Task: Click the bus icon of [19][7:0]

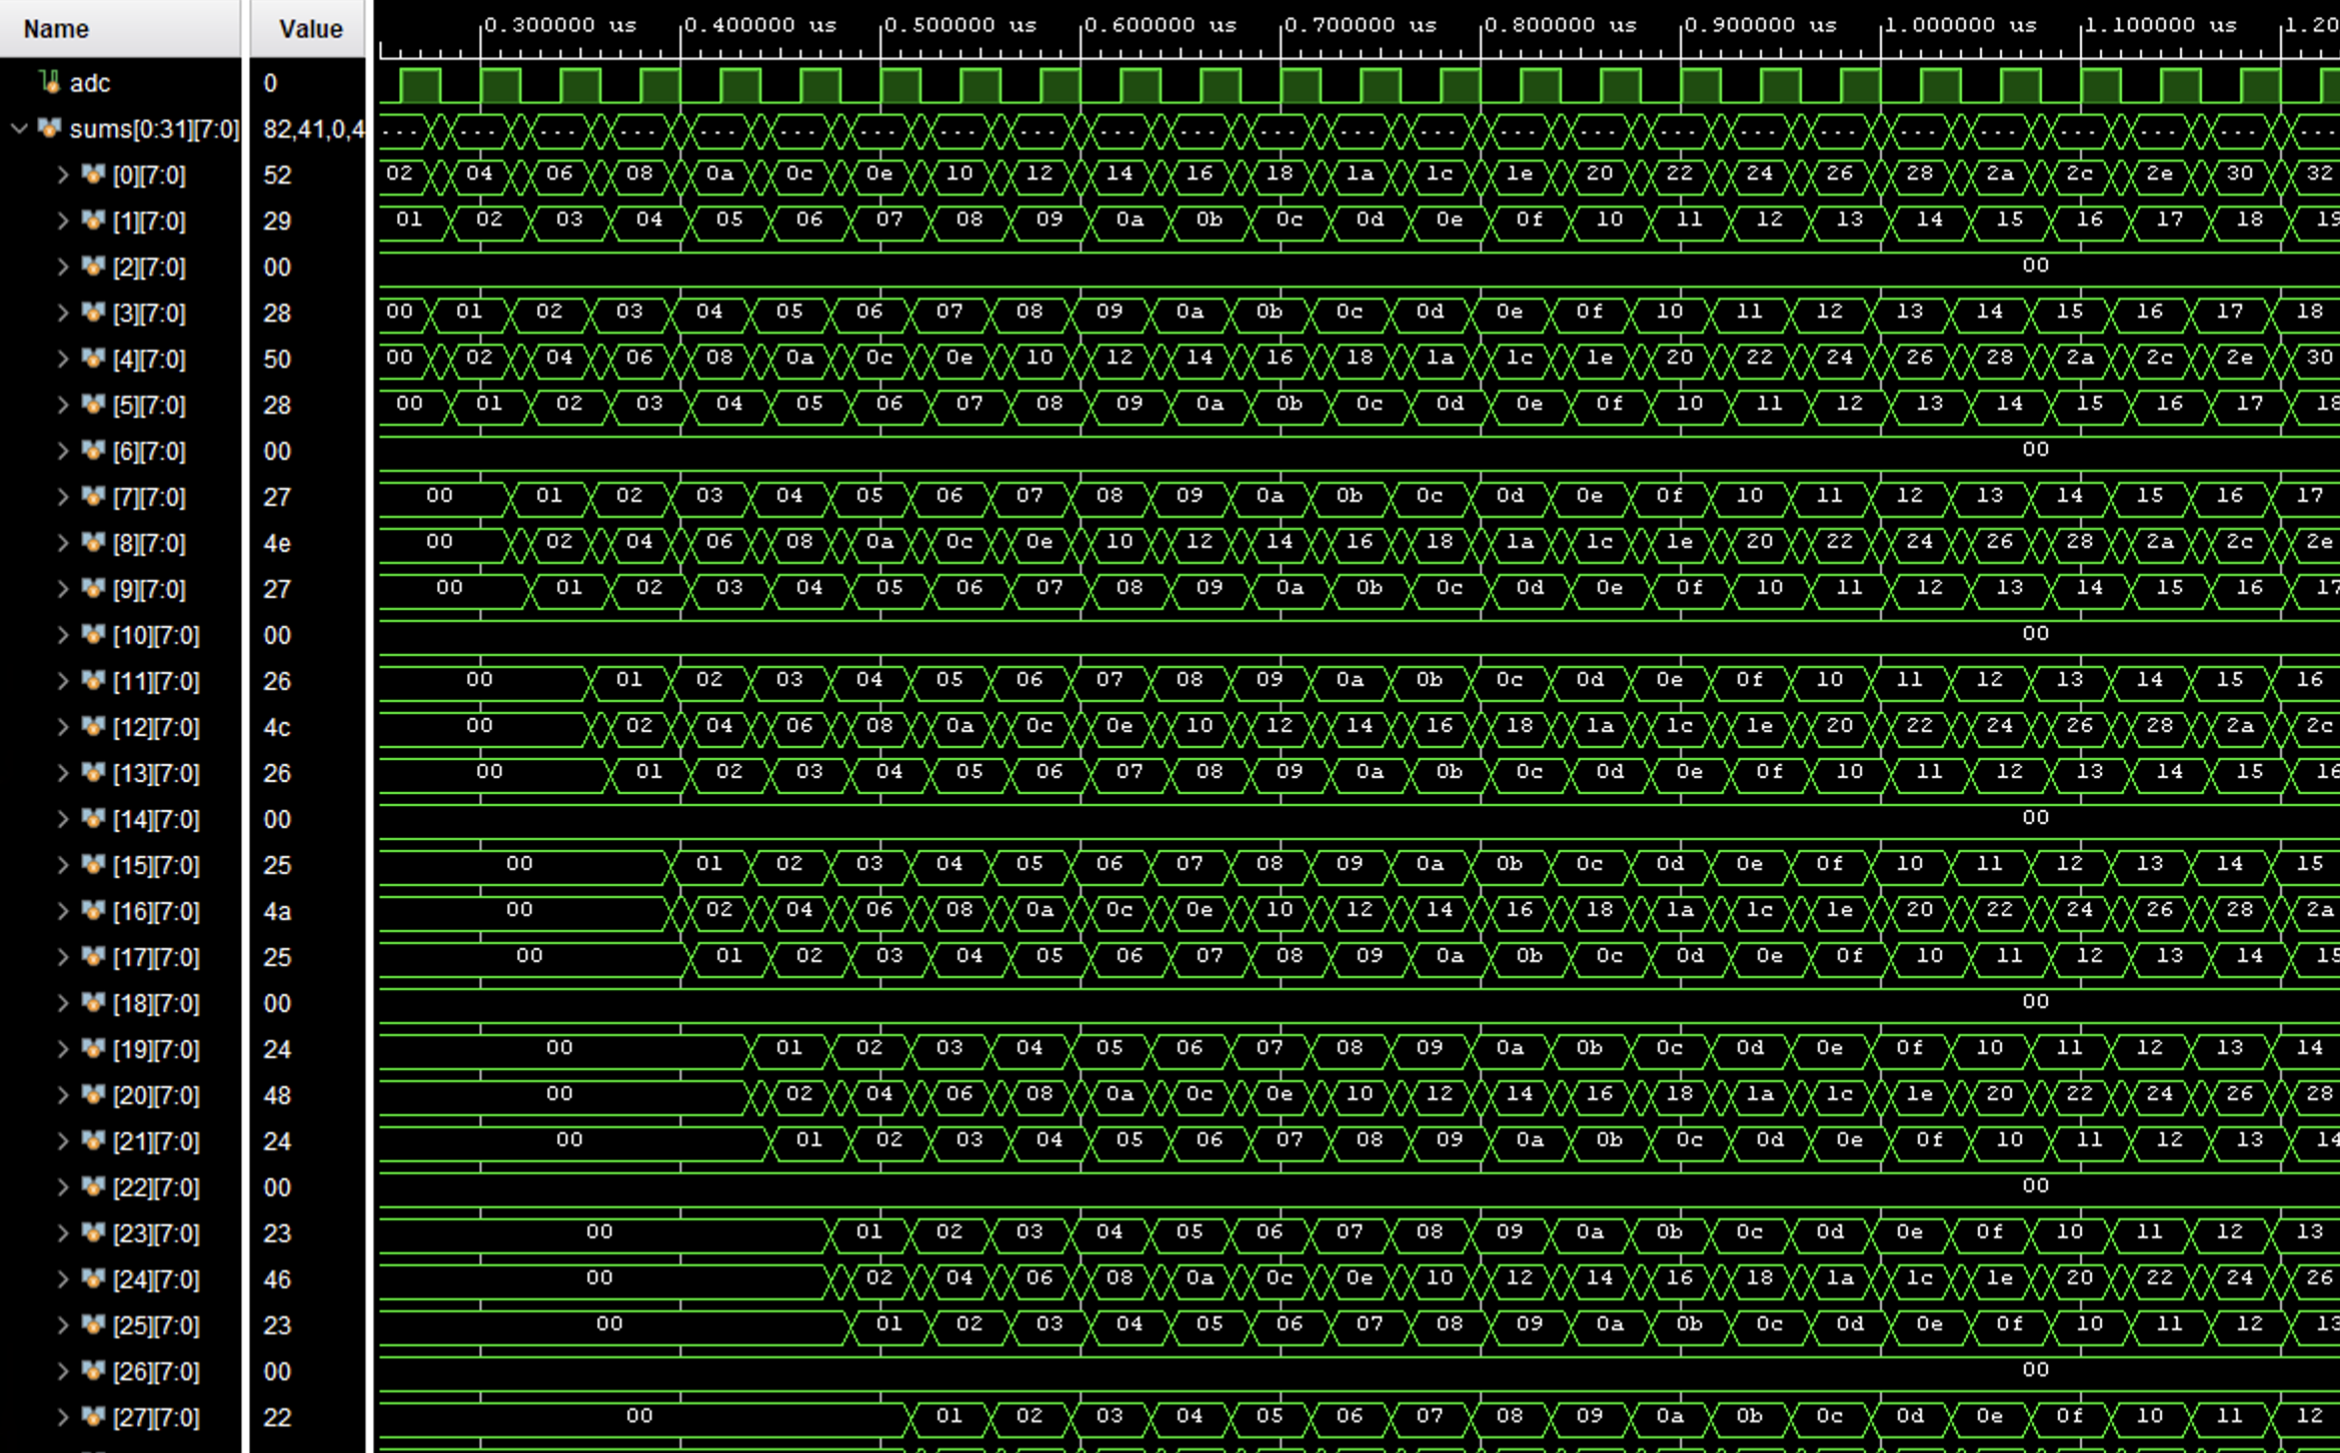Action: tap(93, 1049)
